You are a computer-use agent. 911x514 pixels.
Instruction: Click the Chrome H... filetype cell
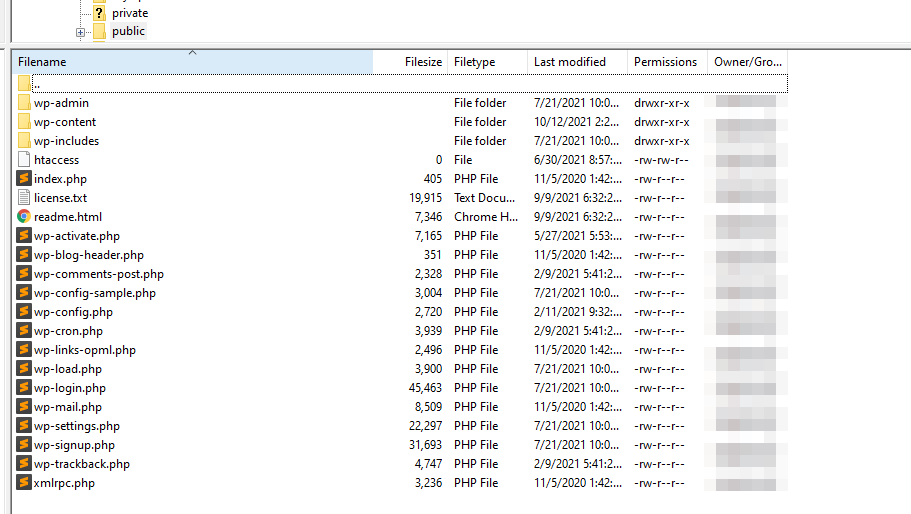[486, 217]
